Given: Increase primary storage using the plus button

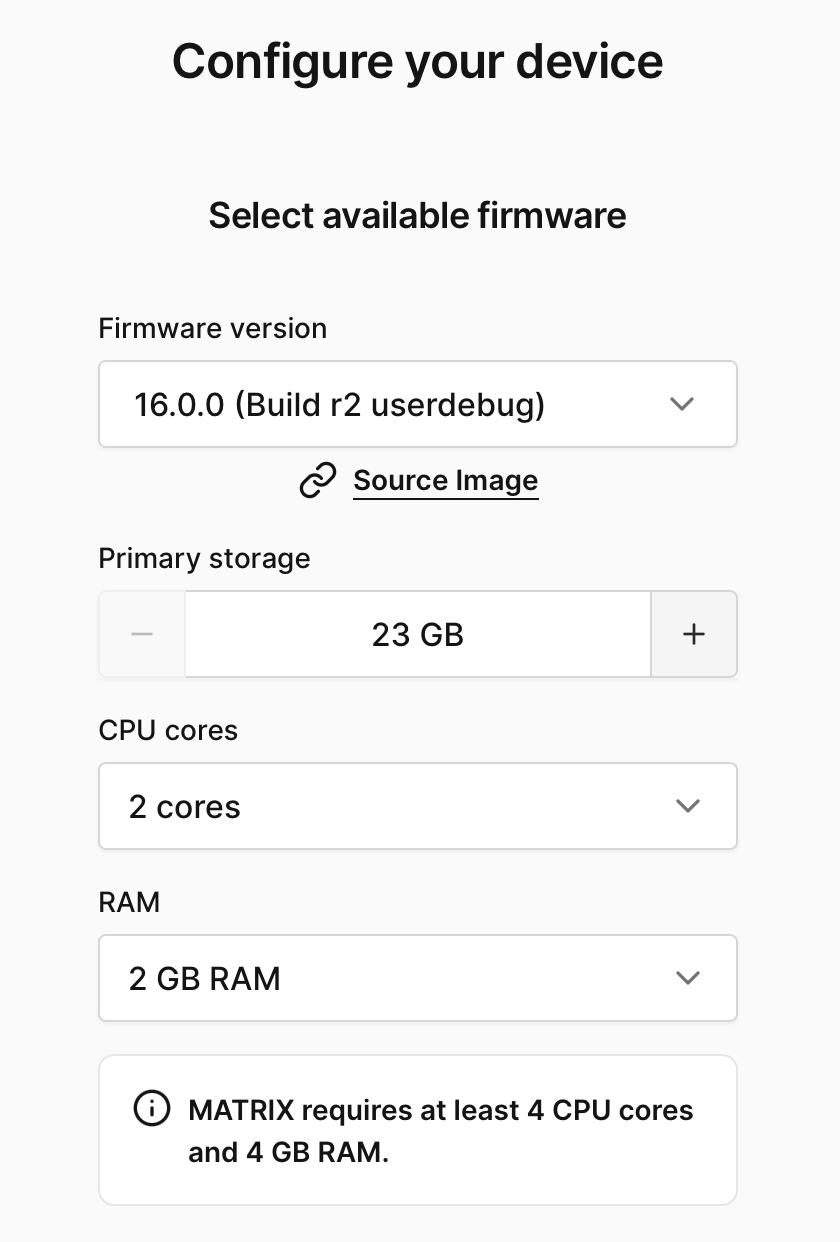Looking at the screenshot, I should point(694,633).
